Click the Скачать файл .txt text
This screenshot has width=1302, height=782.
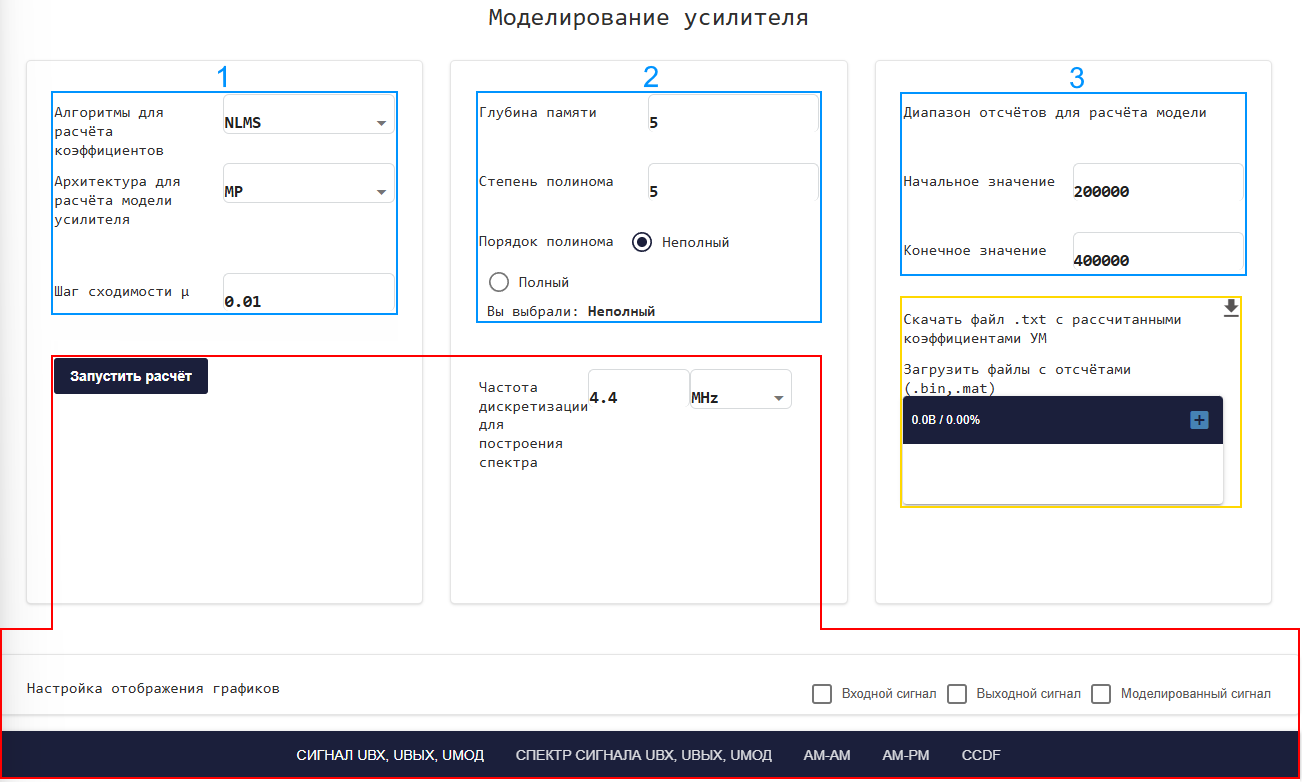[x=1043, y=329]
